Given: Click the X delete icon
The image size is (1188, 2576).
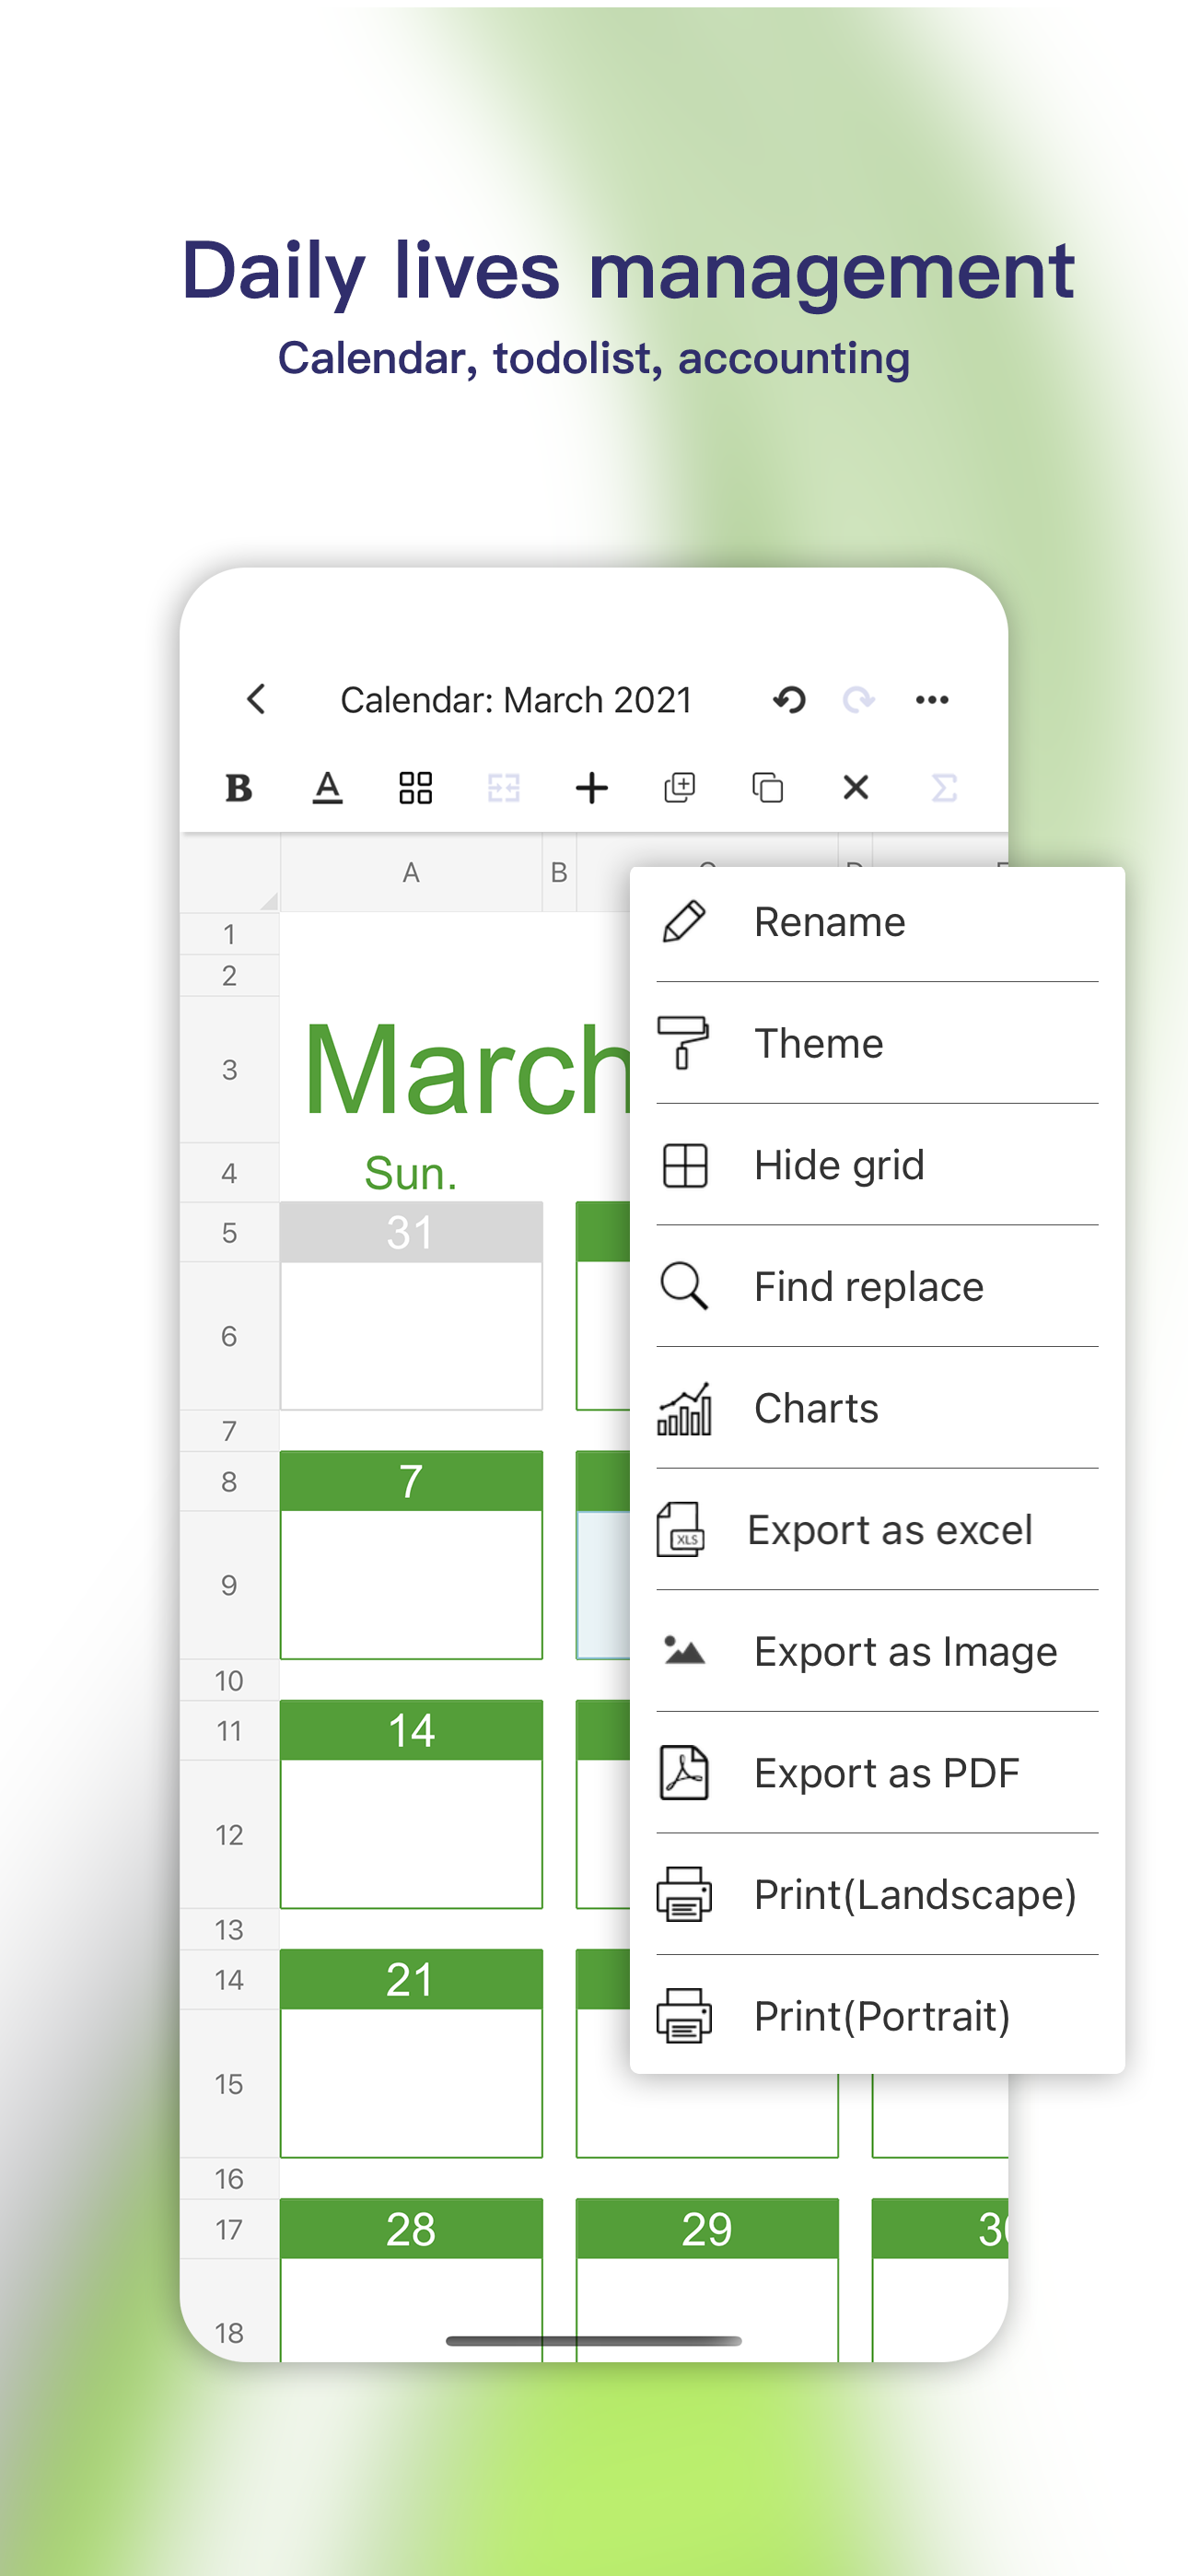Looking at the screenshot, I should click(855, 788).
